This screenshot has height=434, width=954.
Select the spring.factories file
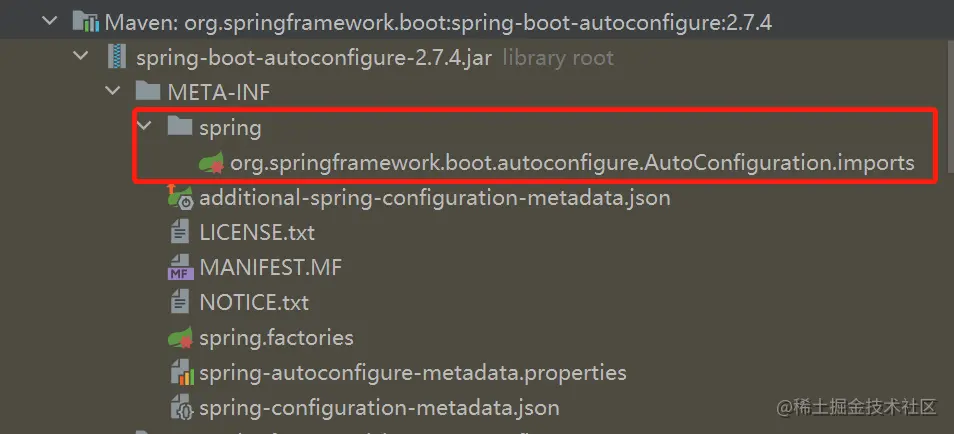pyautogui.click(x=276, y=338)
